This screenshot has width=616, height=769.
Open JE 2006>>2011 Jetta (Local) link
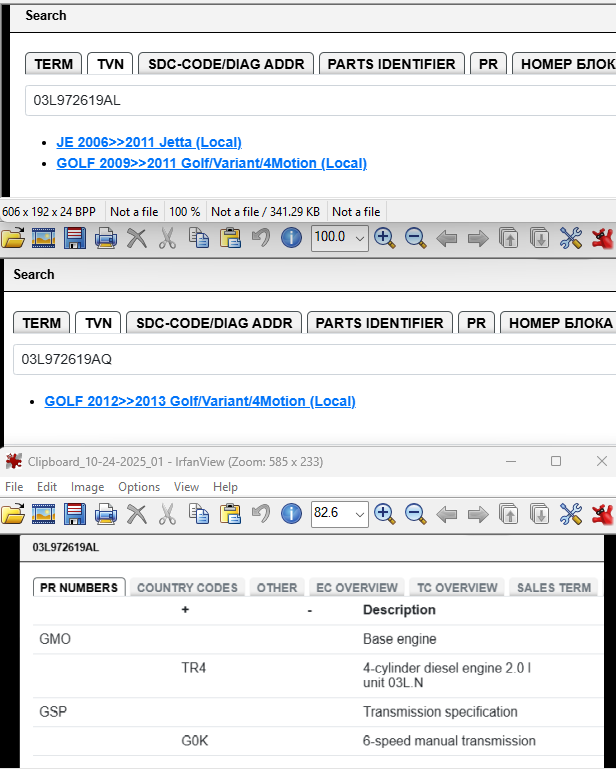click(x=149, y=142)
